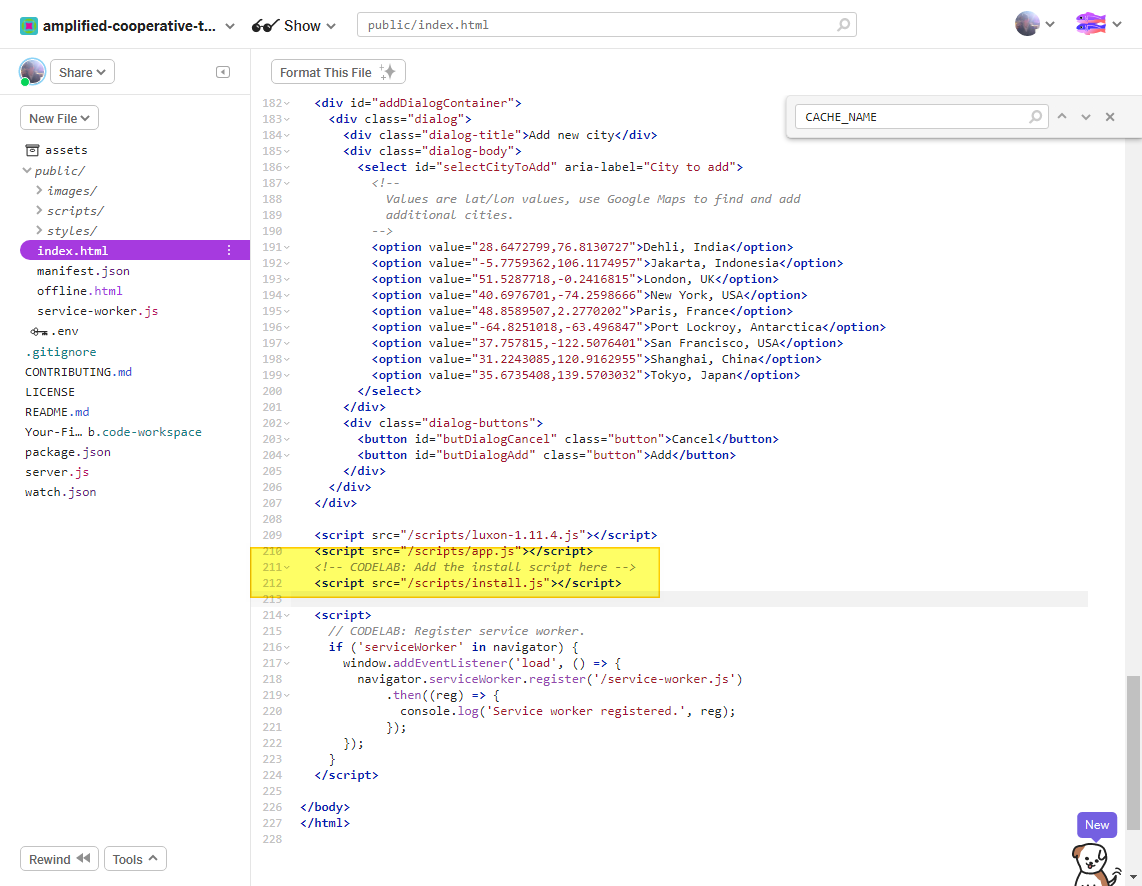The height and width of the screenshot is (886, 1142).
Task: Fold the script block at line 214
Action: tap(287, 616)
